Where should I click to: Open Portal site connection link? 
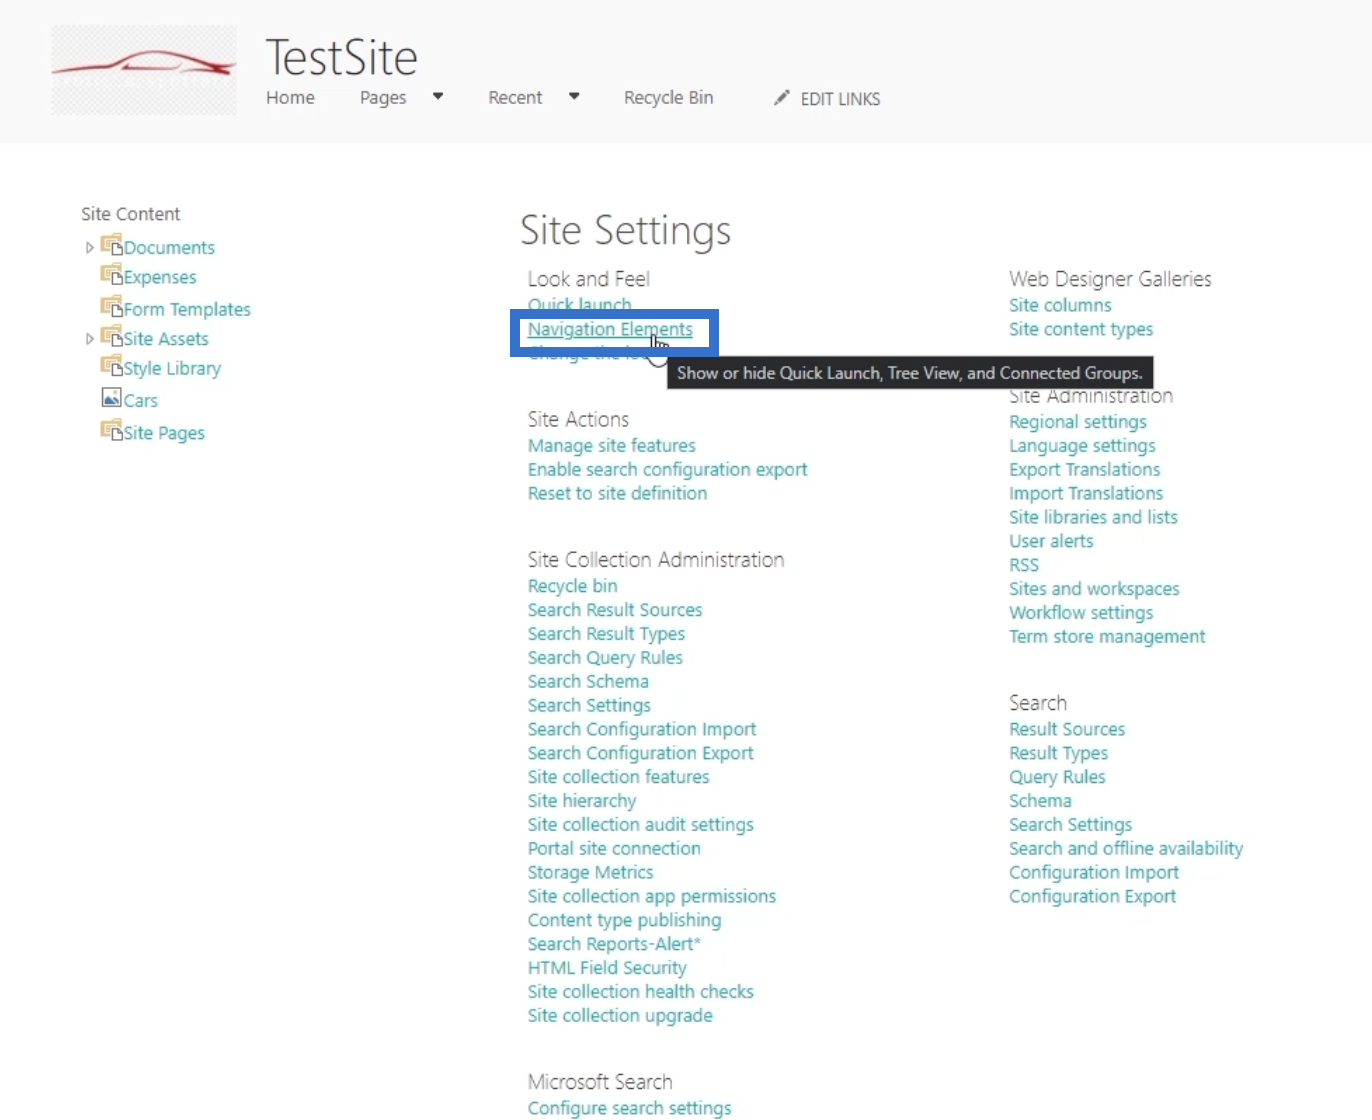tap(615, 848)
